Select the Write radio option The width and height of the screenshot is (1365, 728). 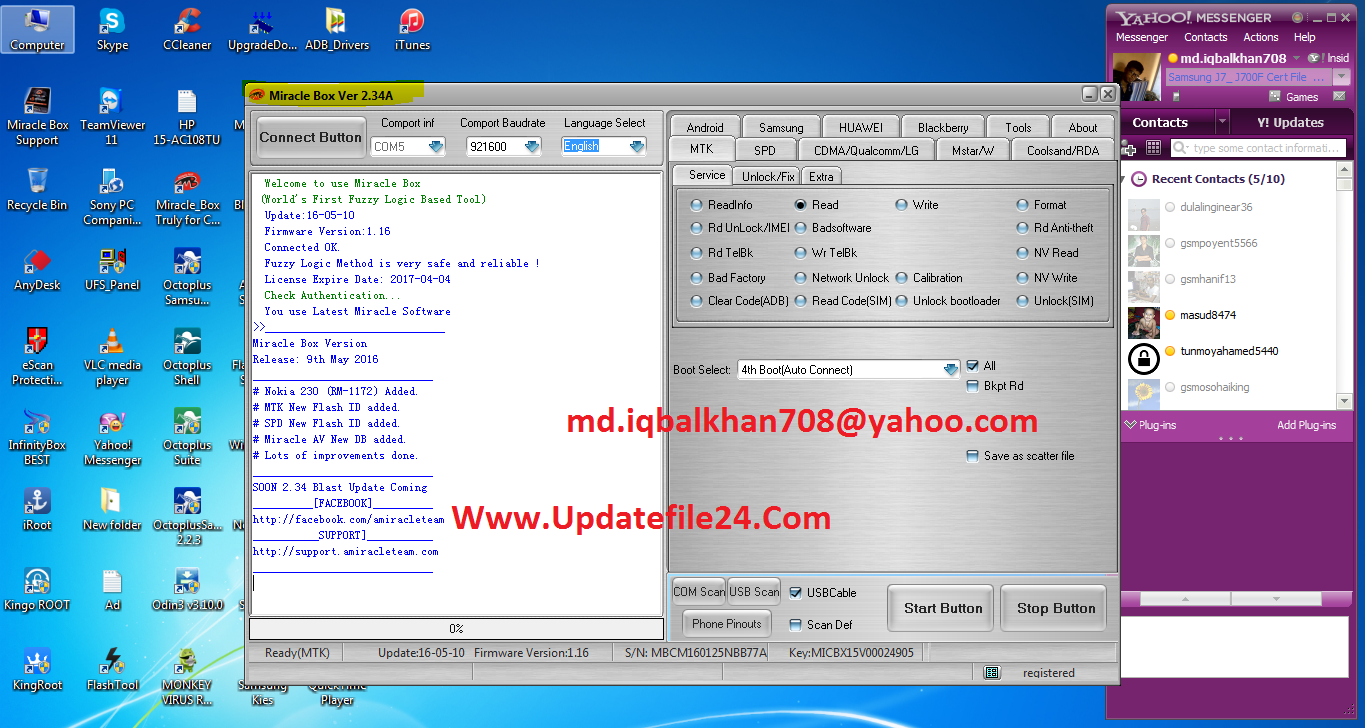click(902, 204)
